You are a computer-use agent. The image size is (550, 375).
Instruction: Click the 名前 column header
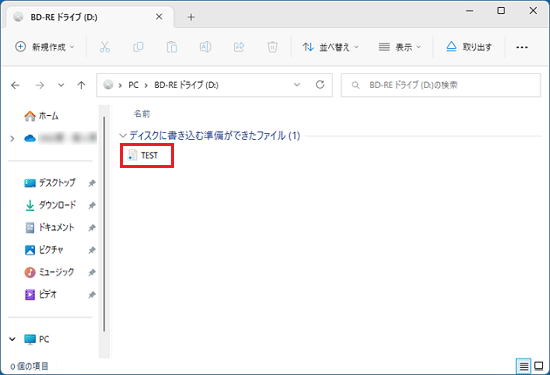click(x=142, y=114)
